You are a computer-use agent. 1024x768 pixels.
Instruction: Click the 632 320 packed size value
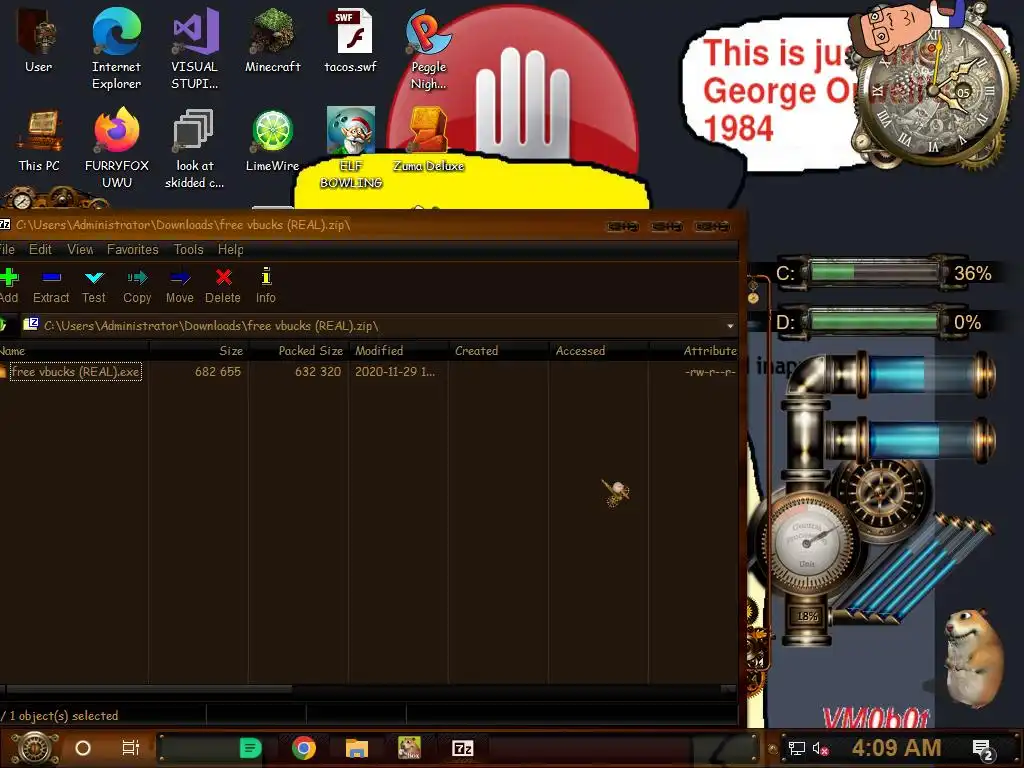point(317,372)
